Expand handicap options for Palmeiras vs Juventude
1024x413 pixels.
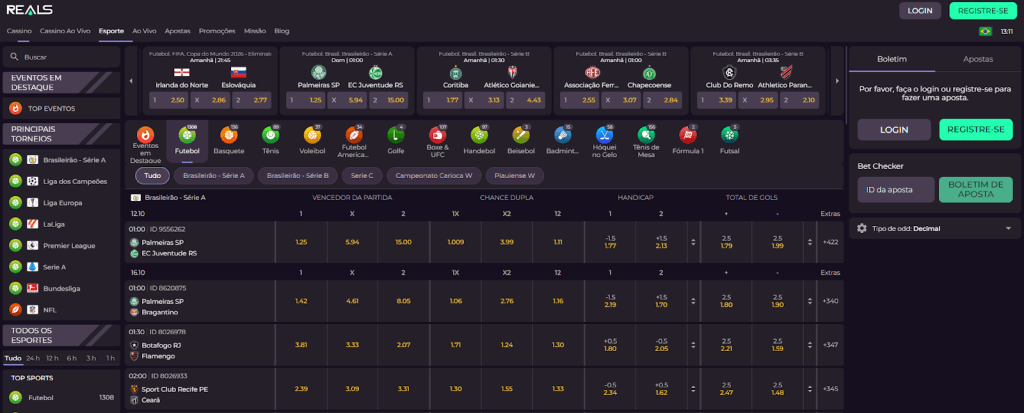693,242
